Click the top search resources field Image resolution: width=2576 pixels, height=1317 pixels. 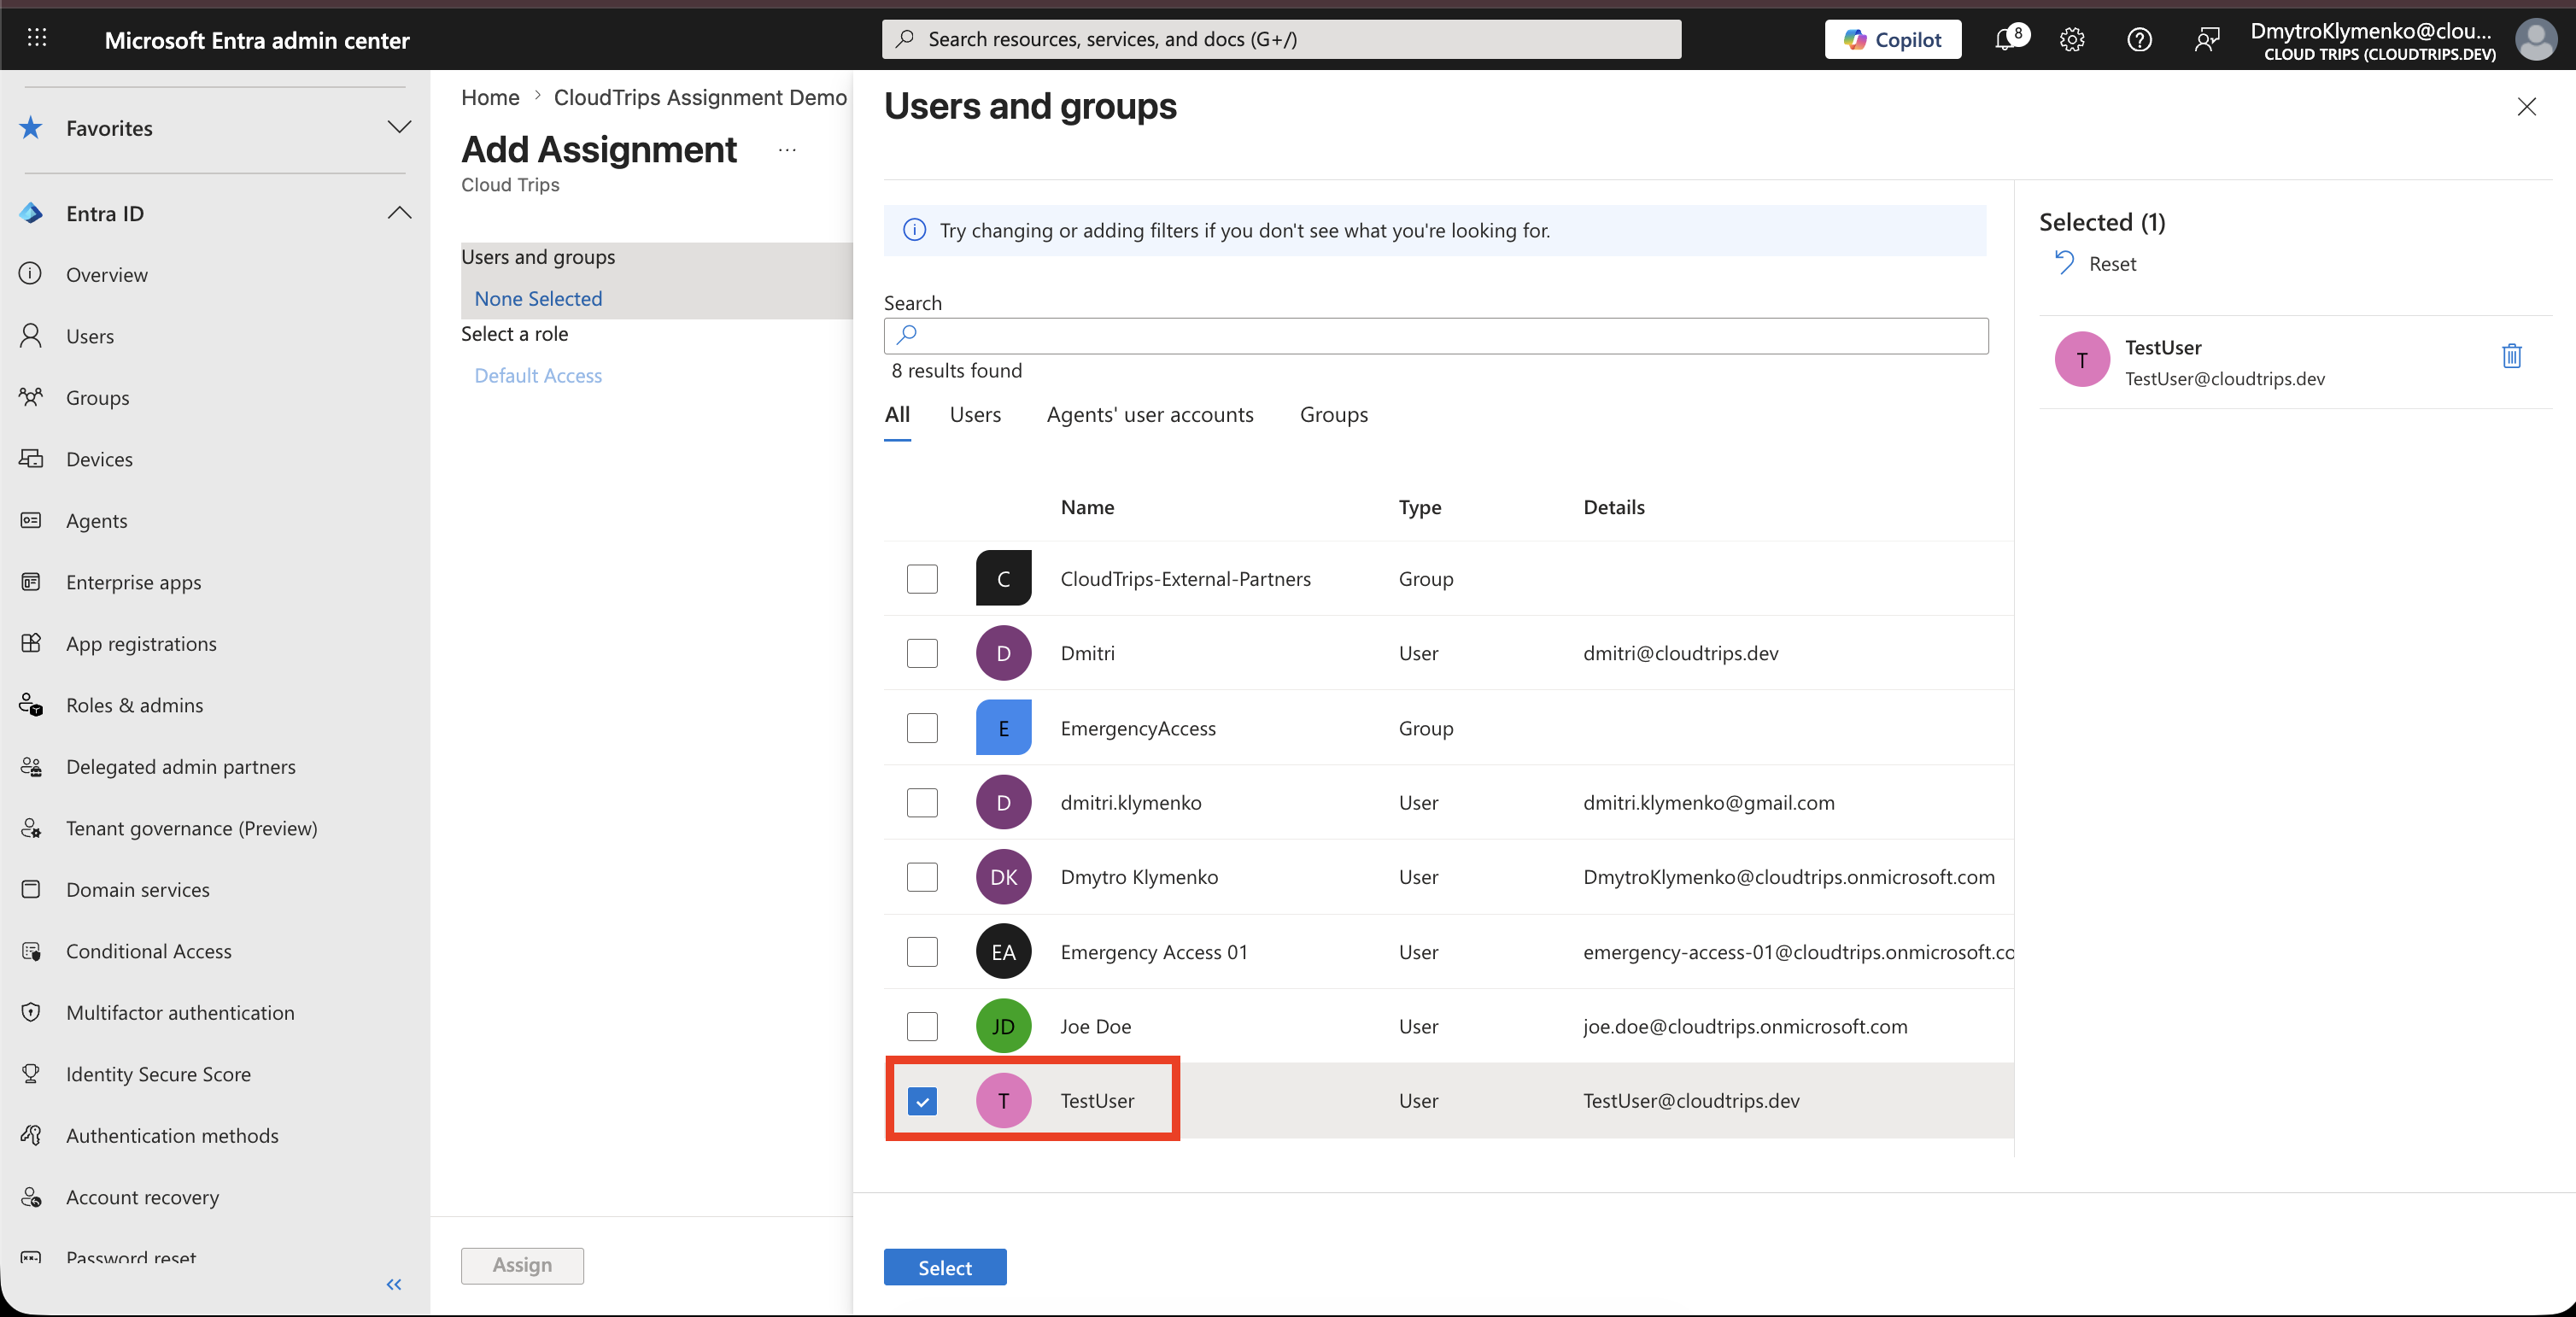(1281, 39)
